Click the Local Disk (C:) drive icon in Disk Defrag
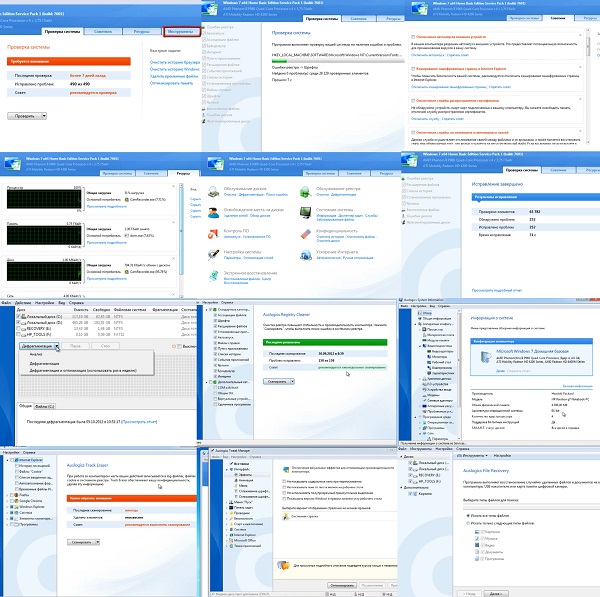 [x=23, y=316]
